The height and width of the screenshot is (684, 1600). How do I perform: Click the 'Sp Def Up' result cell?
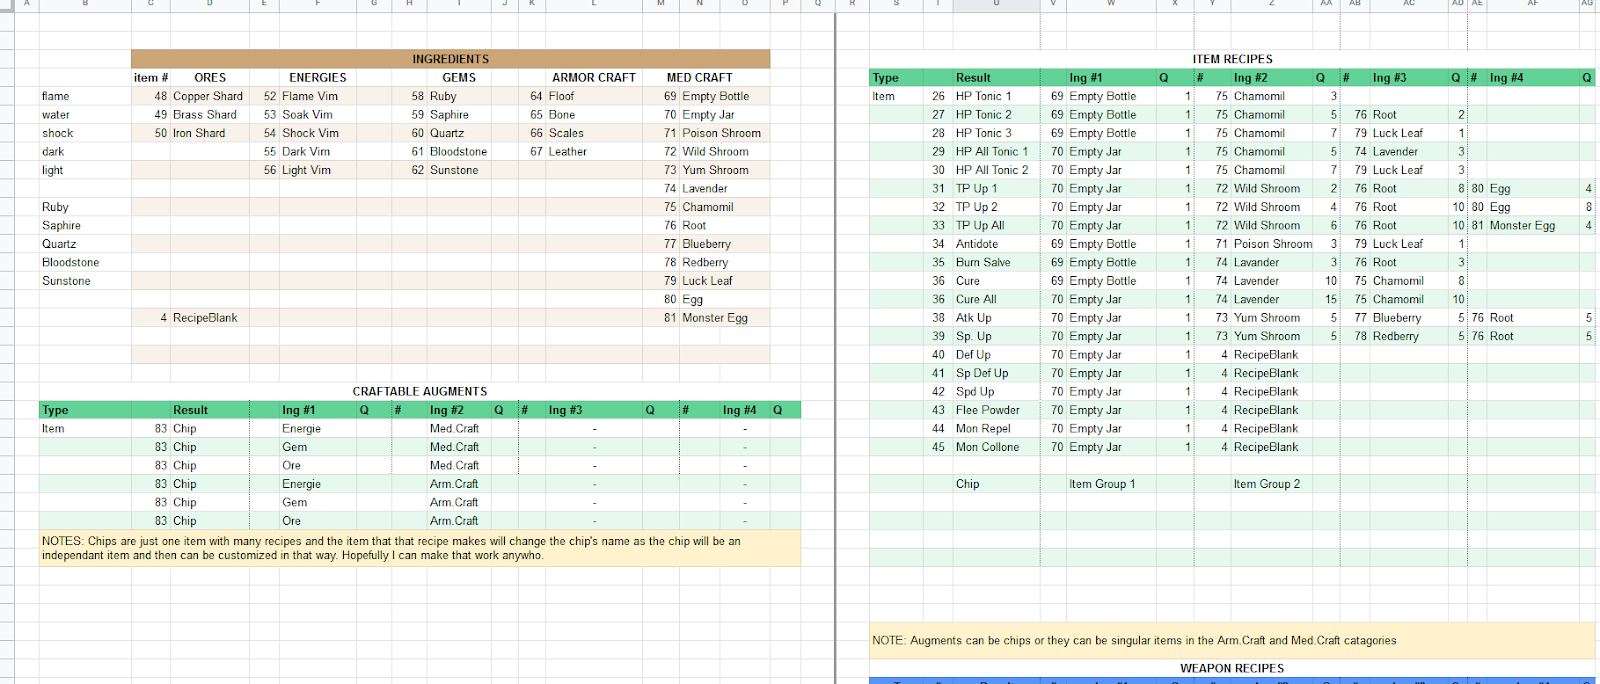pyautogui.click(x=996, y=374)
